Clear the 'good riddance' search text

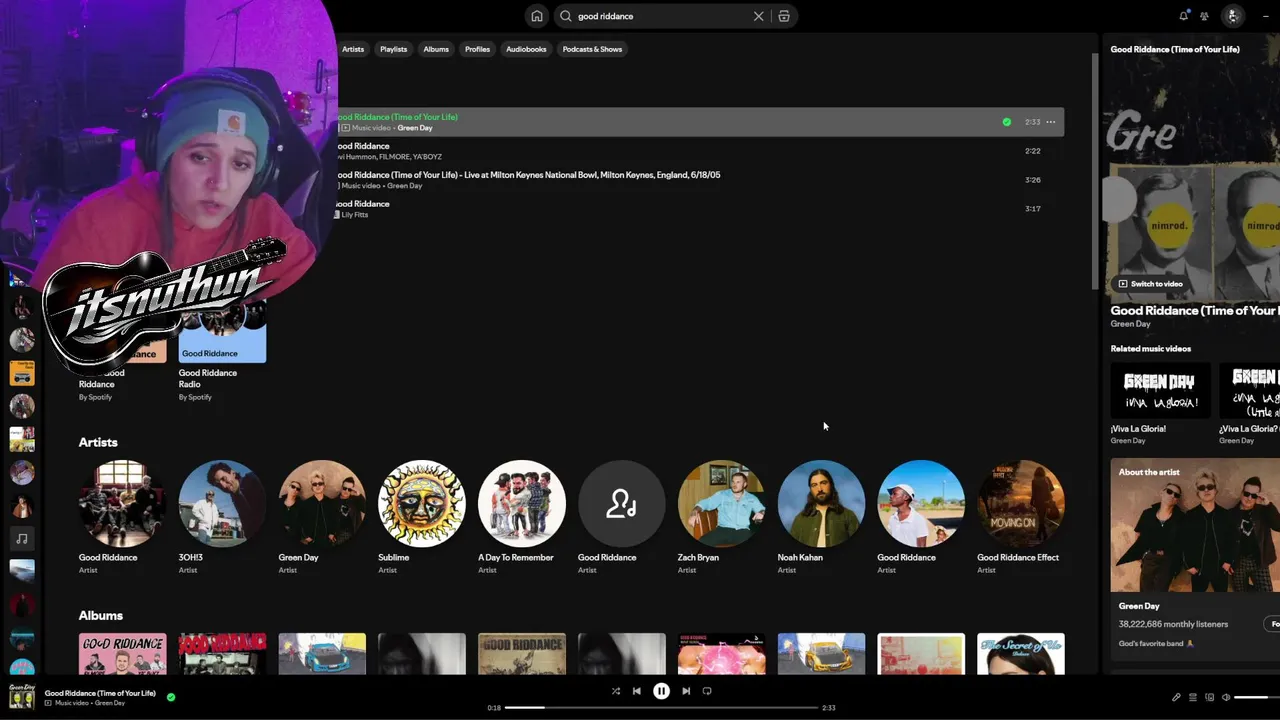[x=758, y=16]
